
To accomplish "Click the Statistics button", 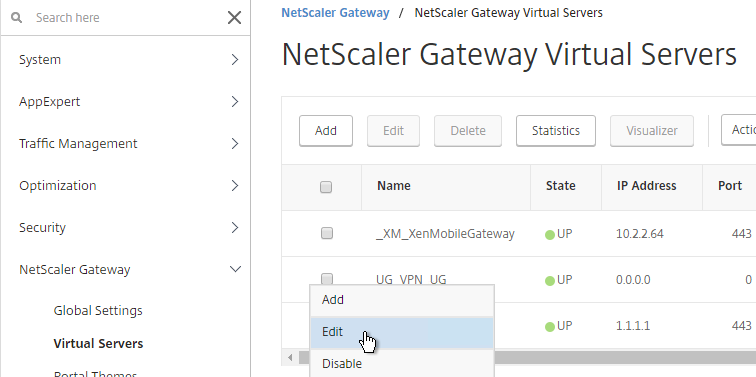I will click(x=556, y=131).
